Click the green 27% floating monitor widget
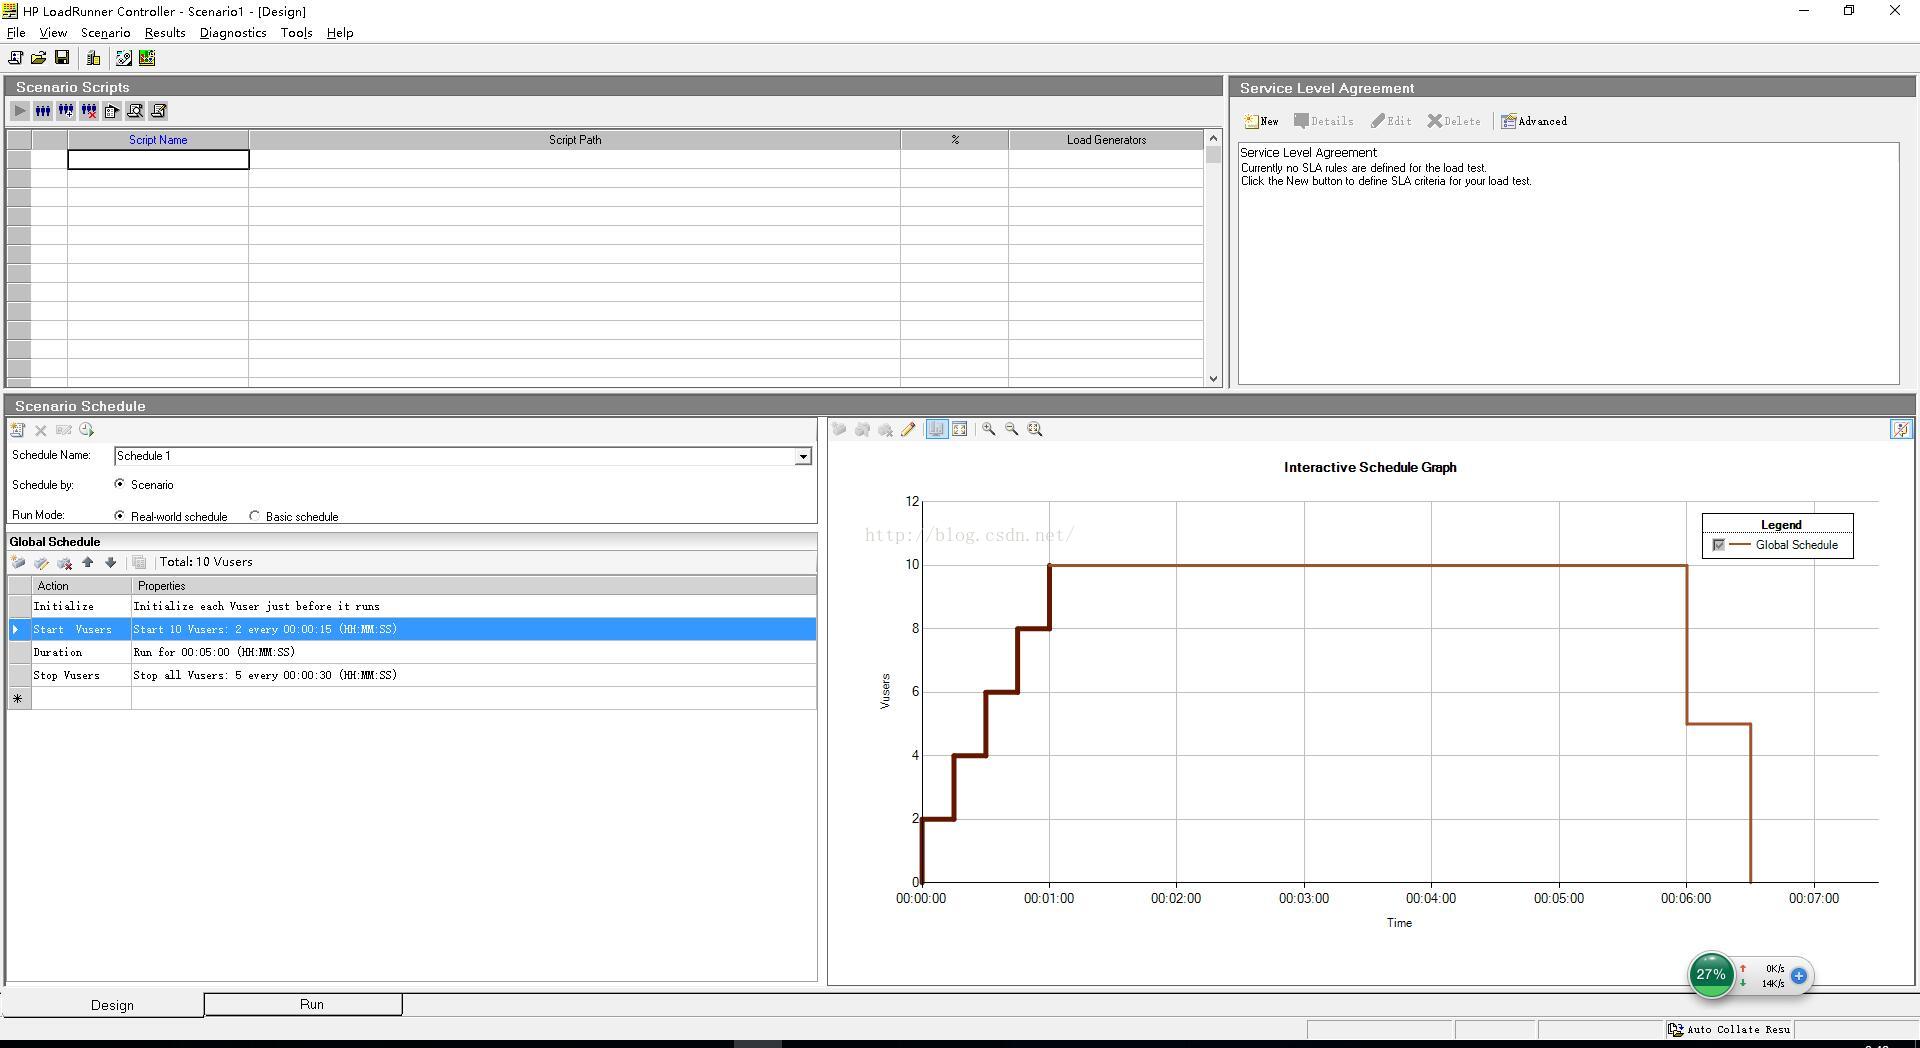 click(x=1711, y=975)
